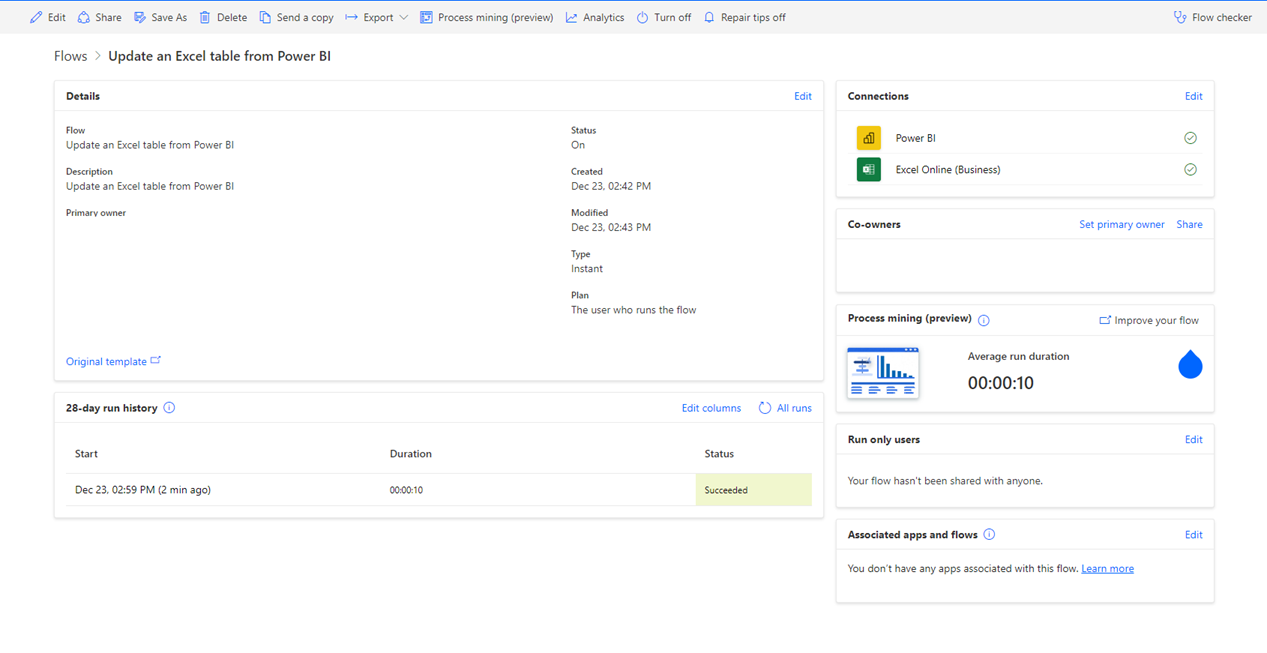
Task: Edit the Run only users section
Action: tap(1194, 439)
